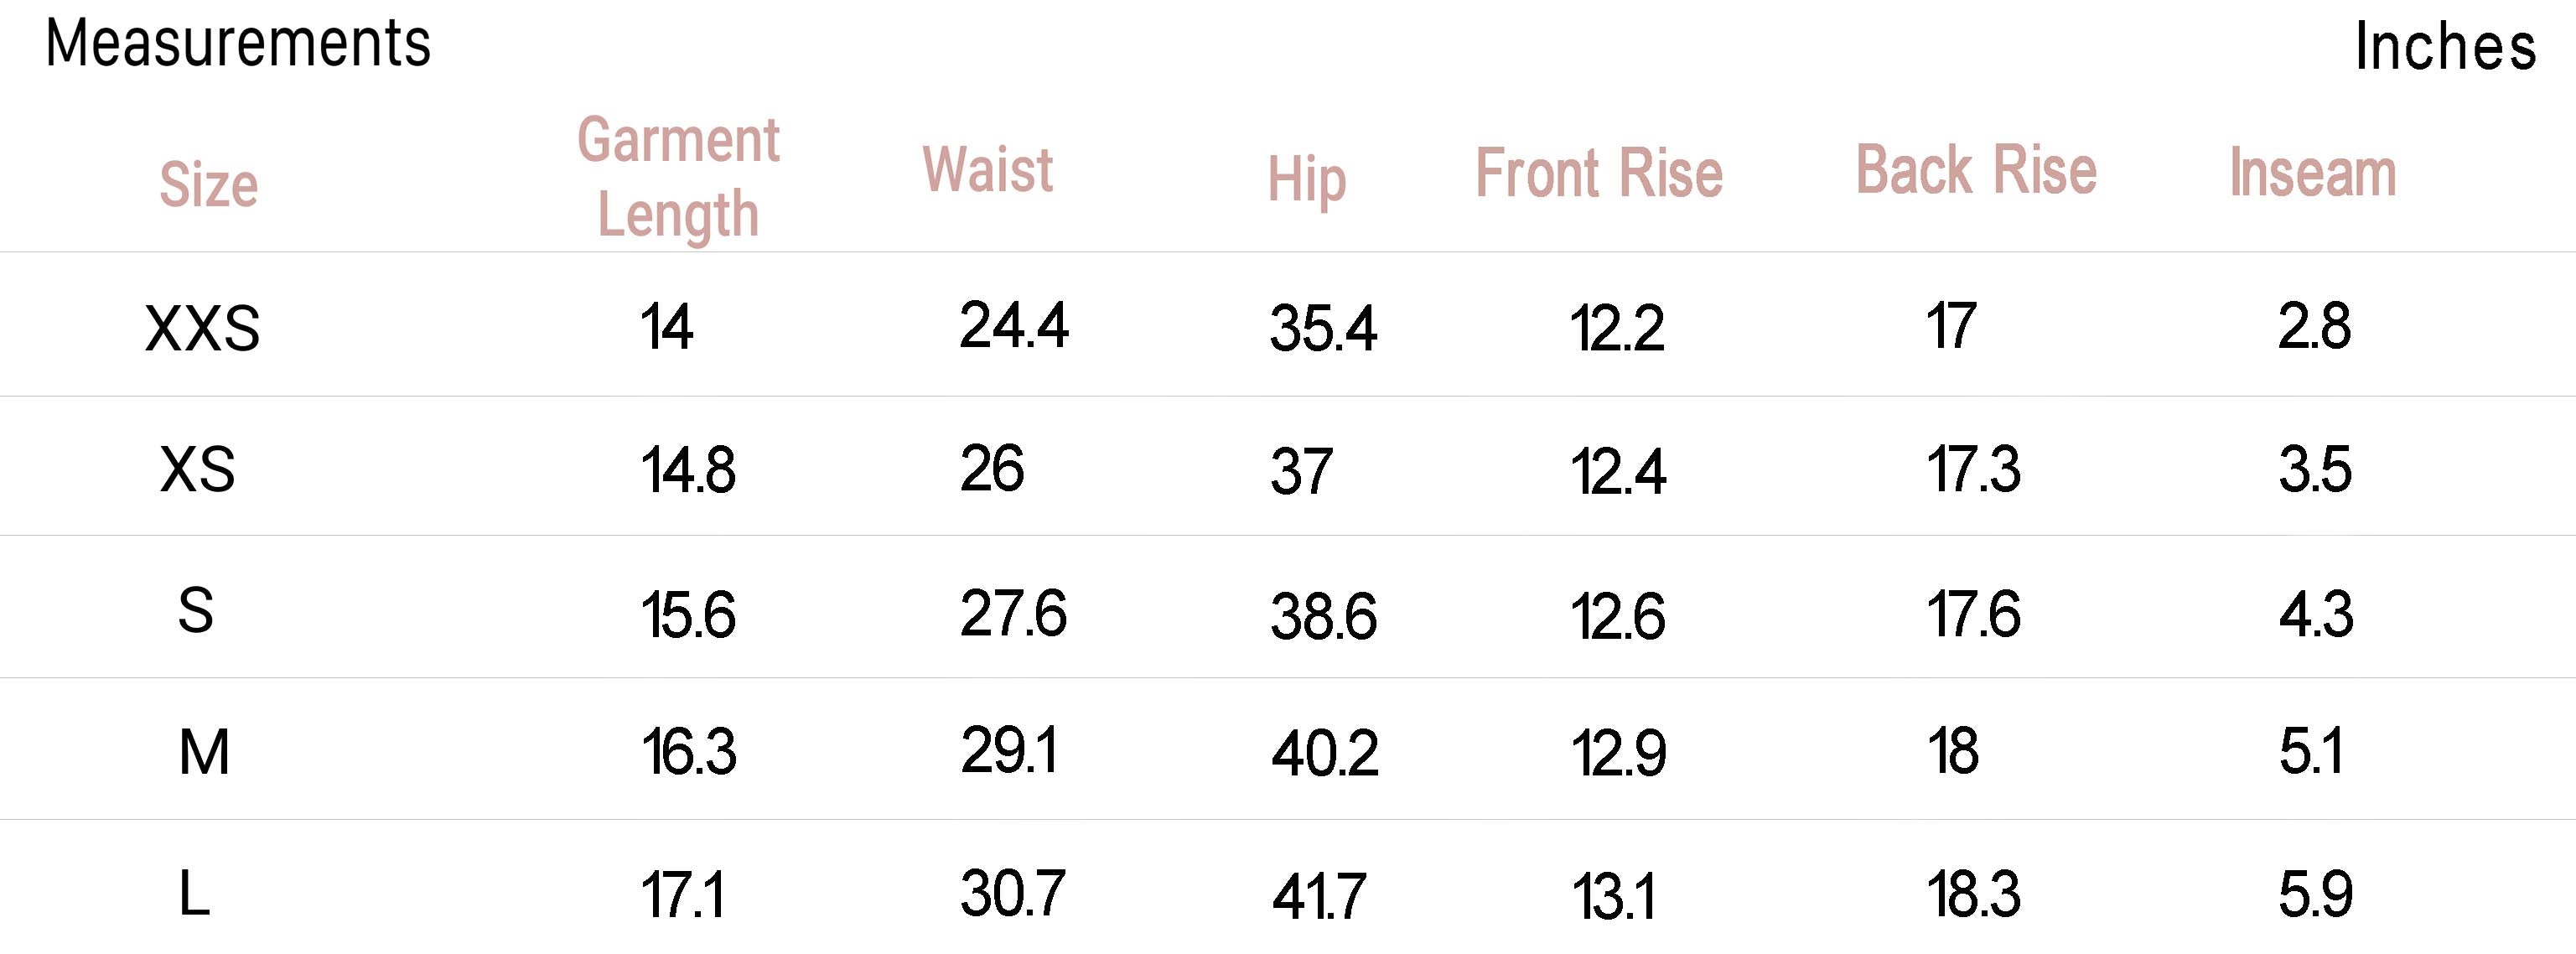Click the L front rise value 13.1
This screenshot has width=2576, height=954.
(1613, 896)
